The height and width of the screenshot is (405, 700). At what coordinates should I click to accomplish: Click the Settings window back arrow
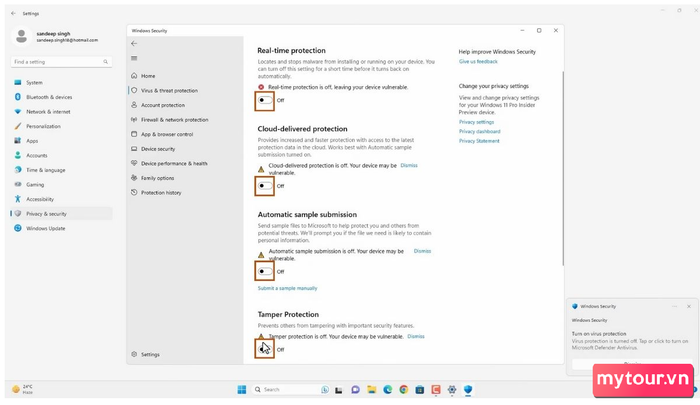[13, 13]
